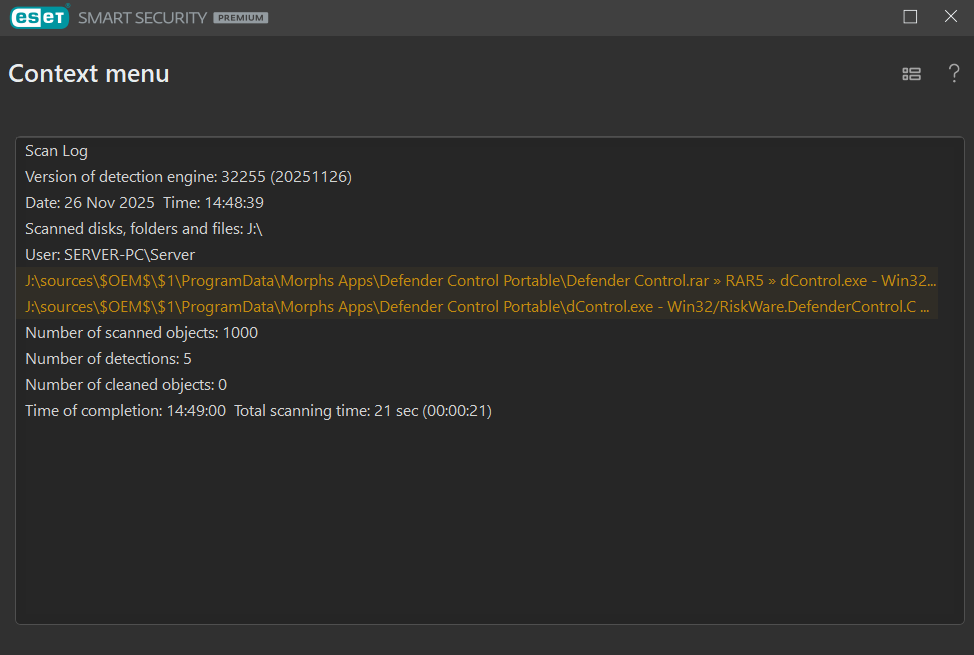974x655 pixels.
Task: Open the list view options icon
Action: click(911, 74)
